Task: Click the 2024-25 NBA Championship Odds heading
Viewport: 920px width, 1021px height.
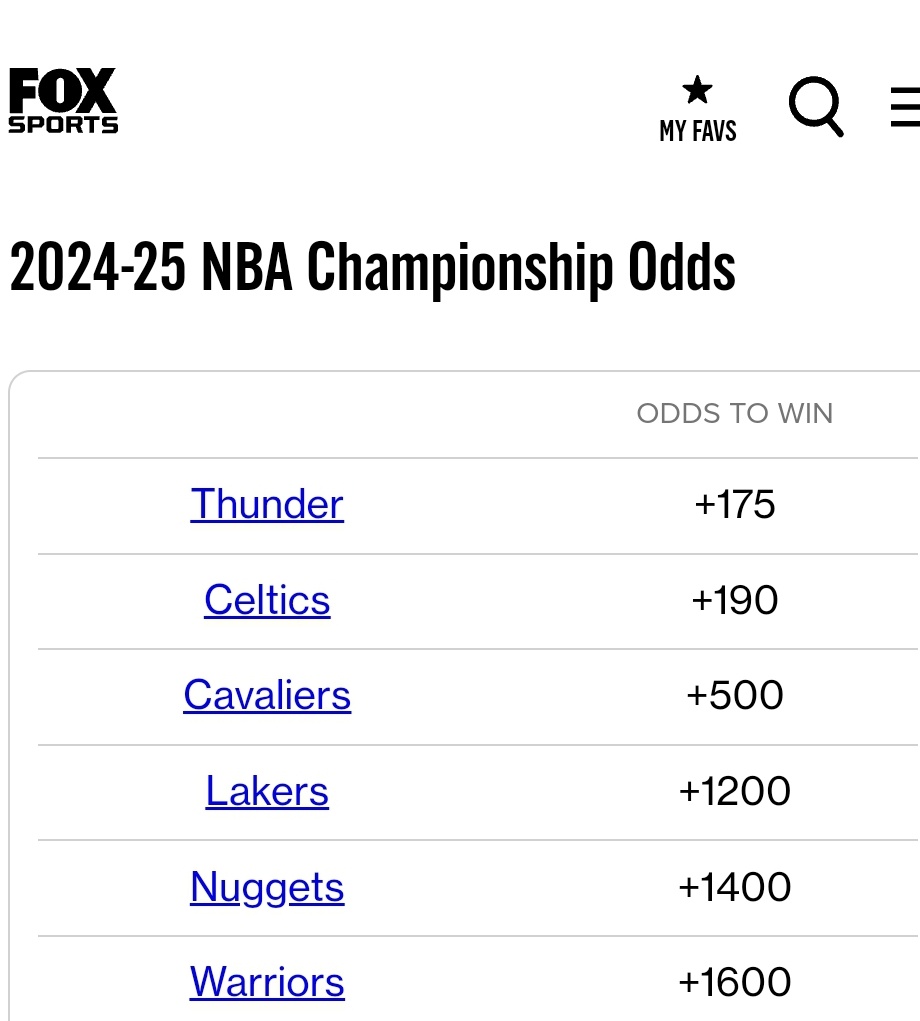Action: coord(372,267)
